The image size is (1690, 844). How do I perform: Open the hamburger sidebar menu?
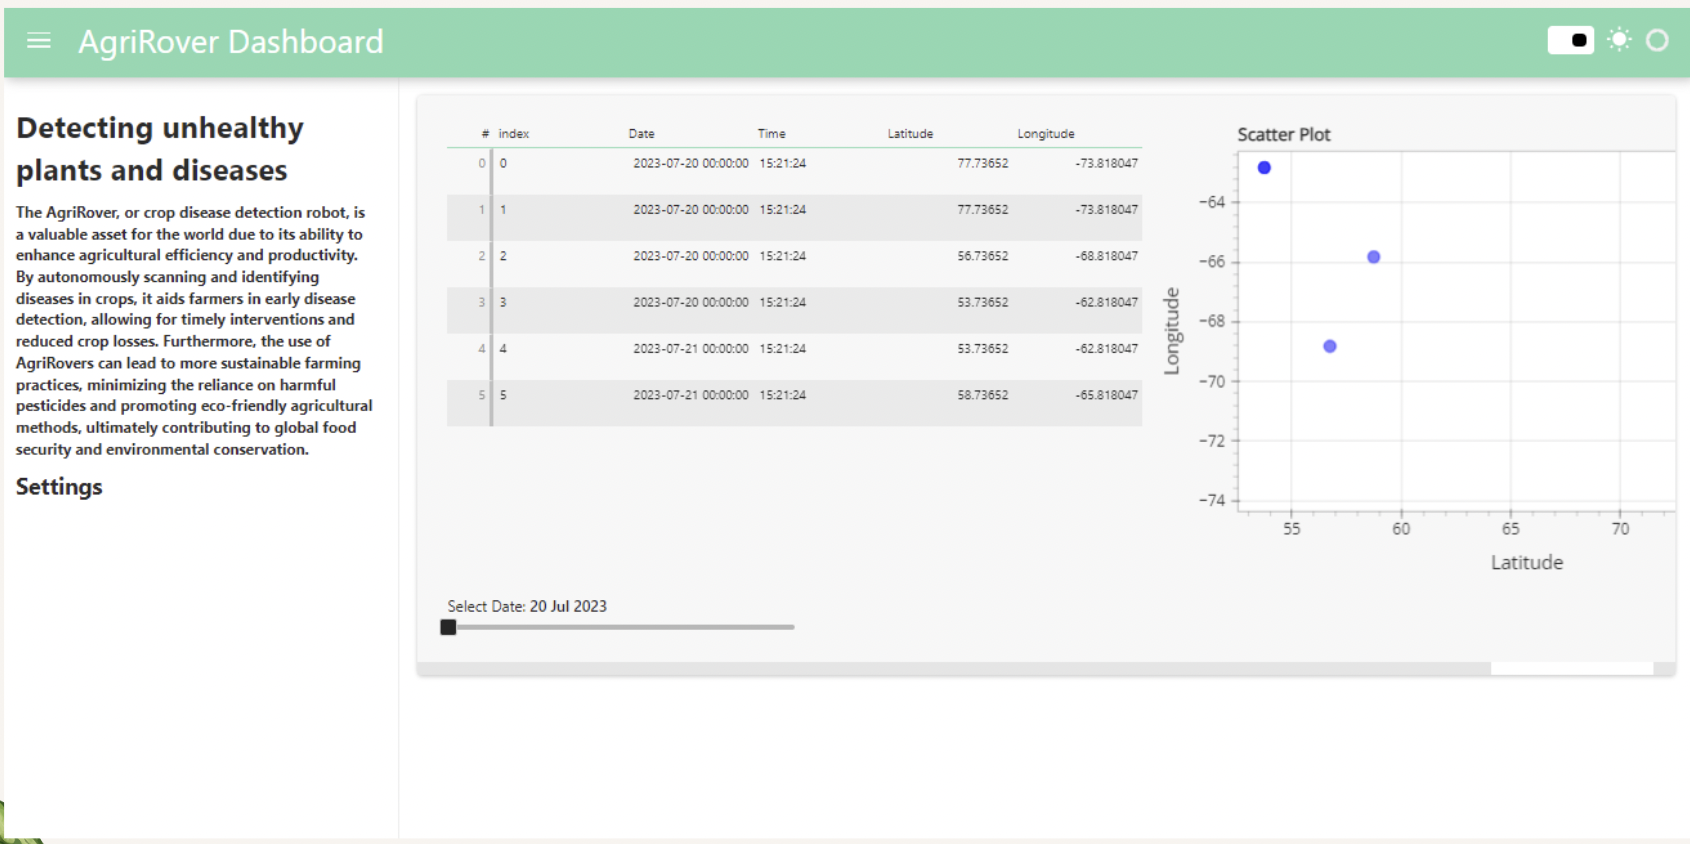pyautogui.click(x=39, y=41)
